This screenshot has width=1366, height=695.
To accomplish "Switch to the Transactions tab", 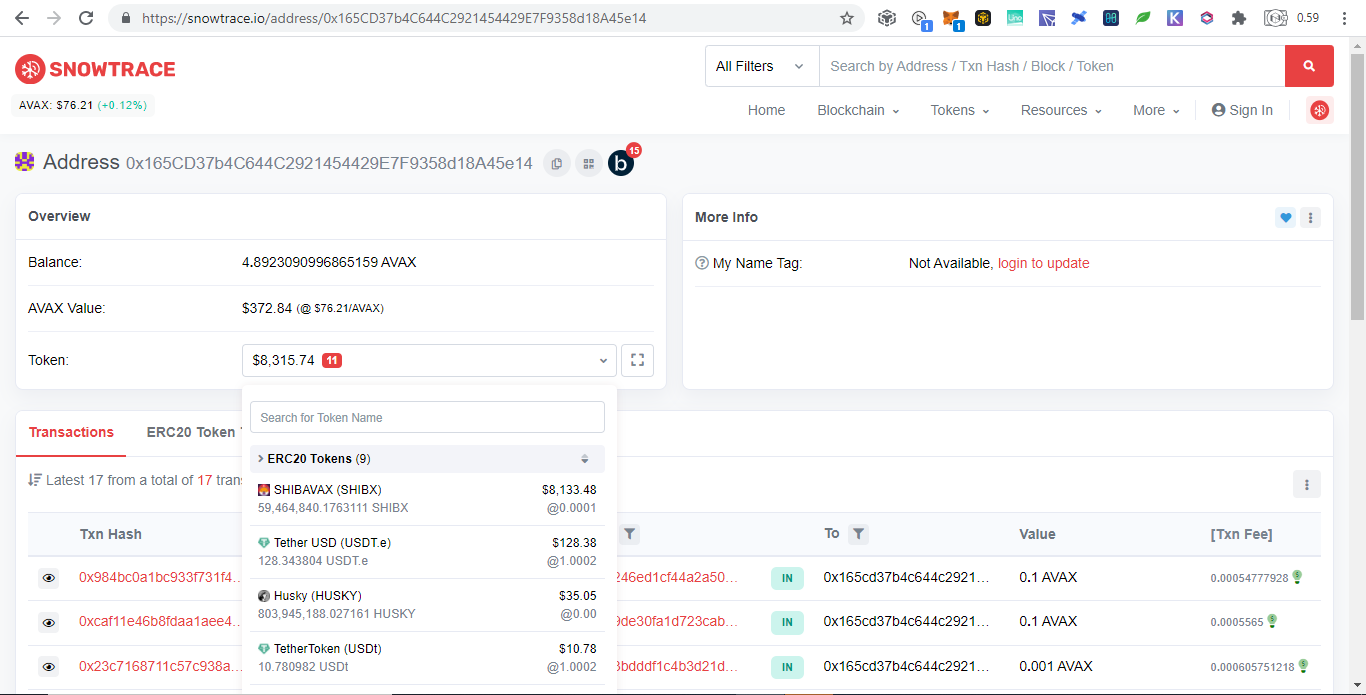I will tap(71, 432).
